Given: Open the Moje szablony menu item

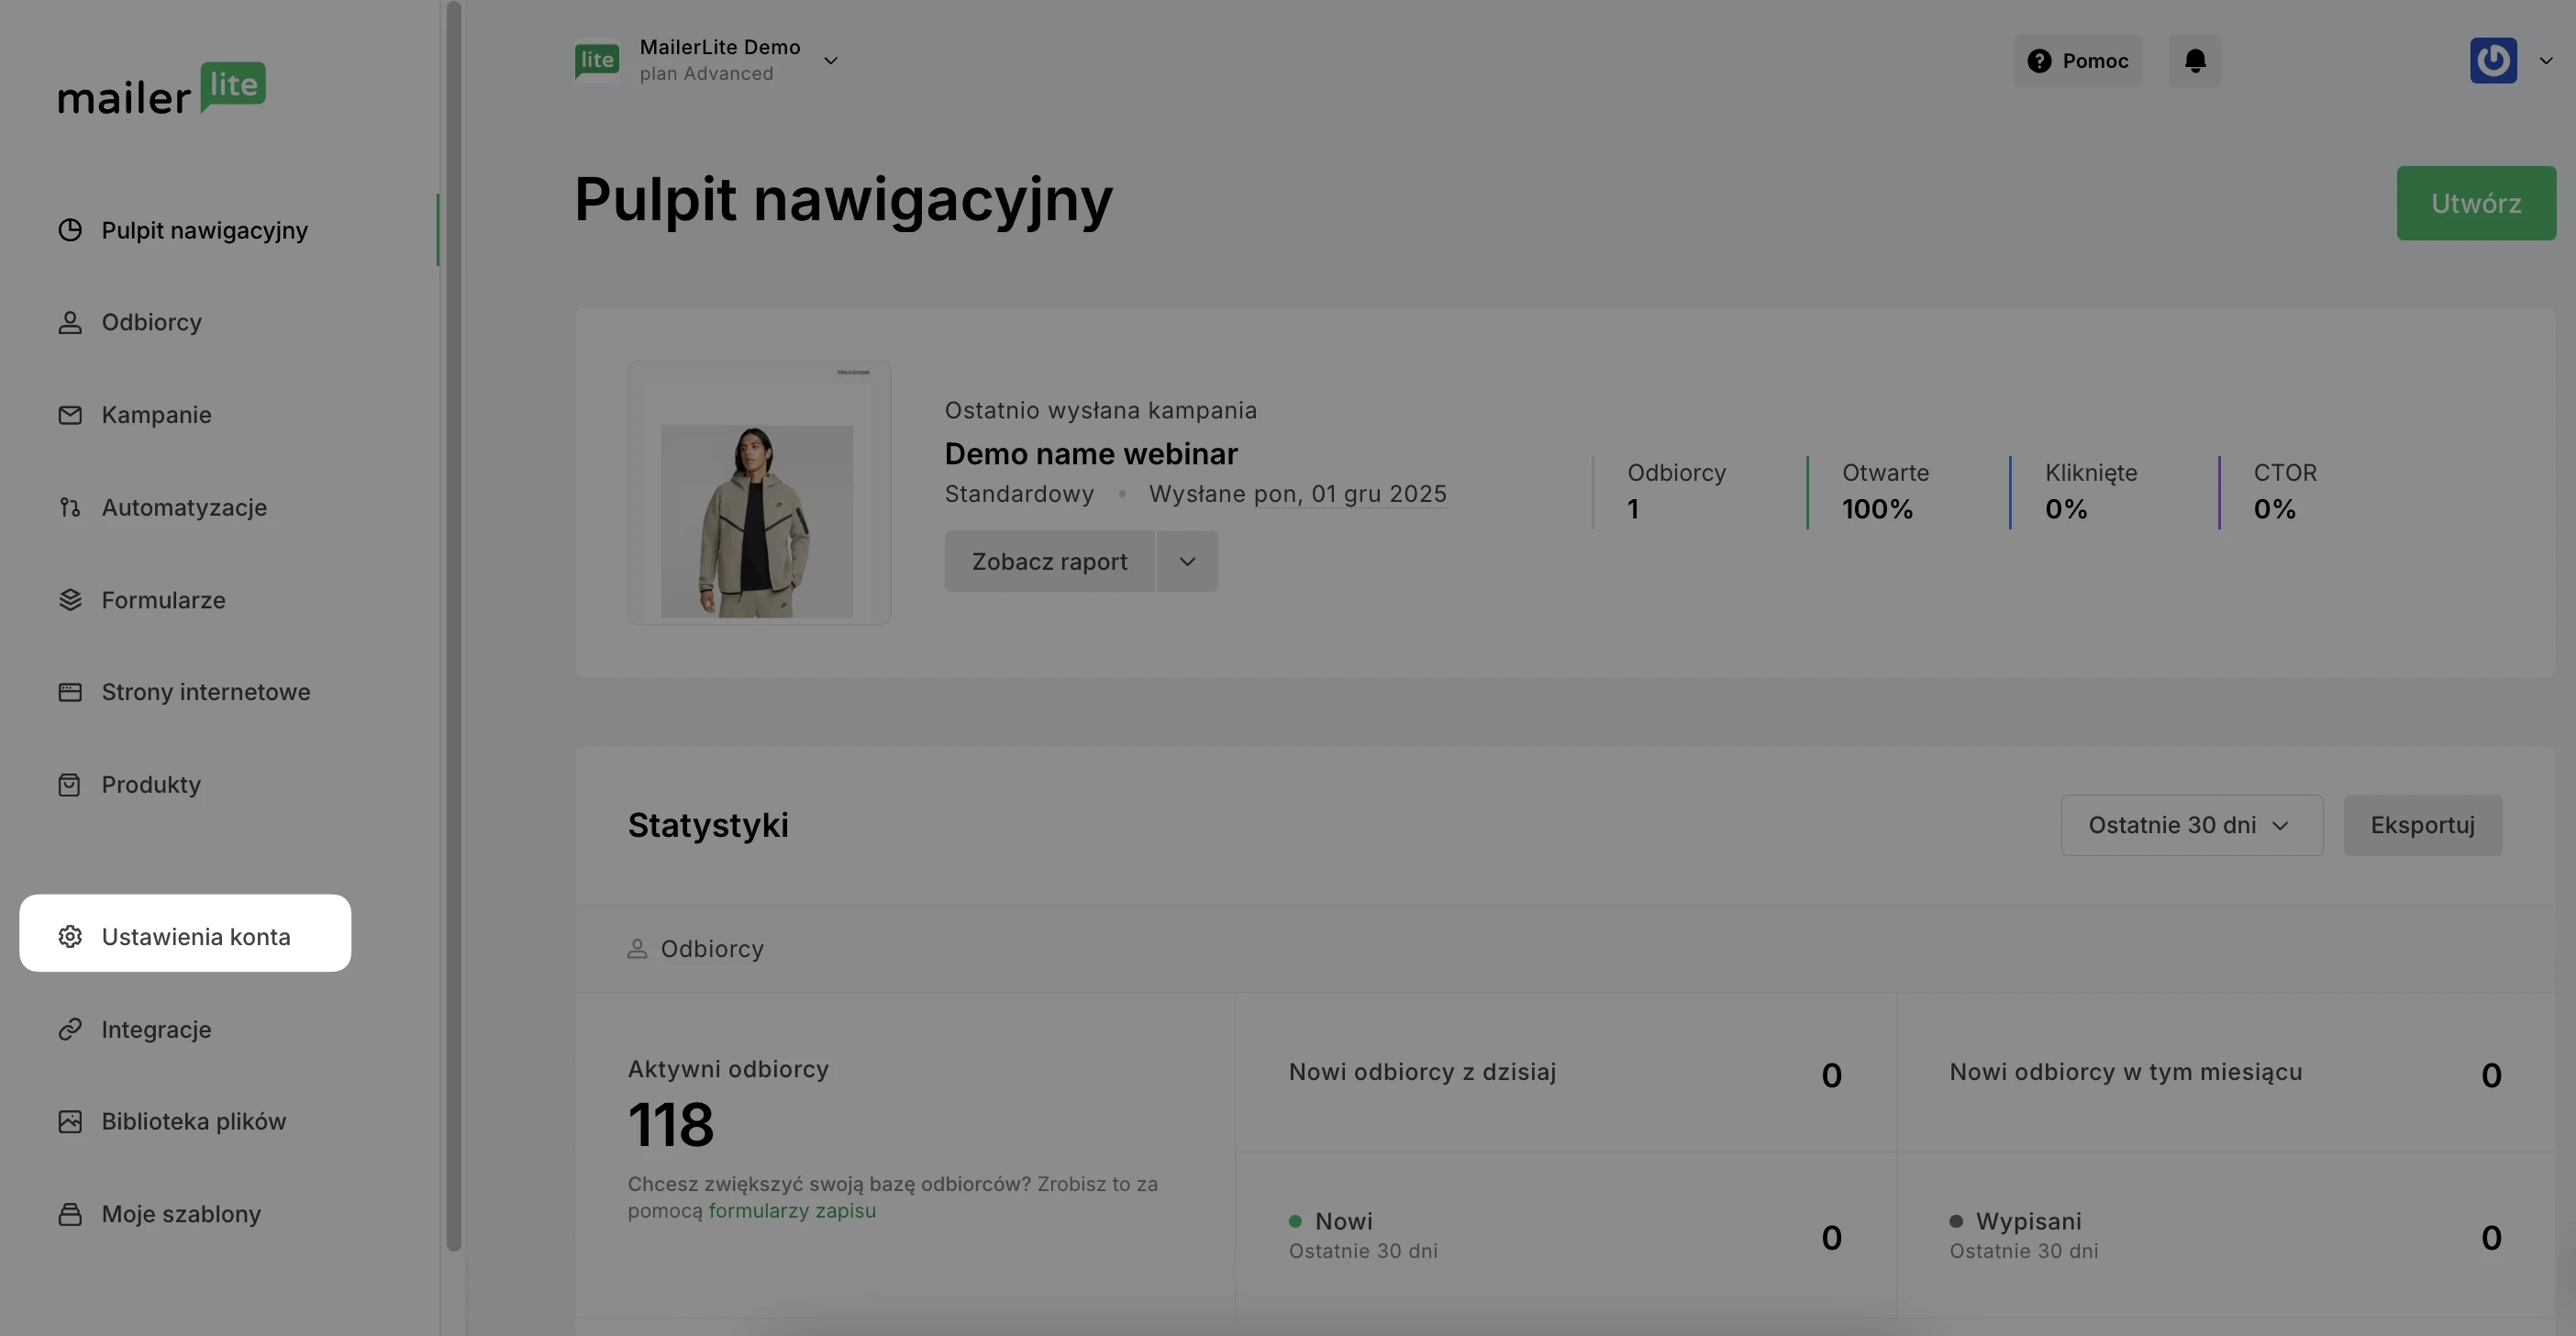Looking at the screenshot, I should [x=180, y=1214].
